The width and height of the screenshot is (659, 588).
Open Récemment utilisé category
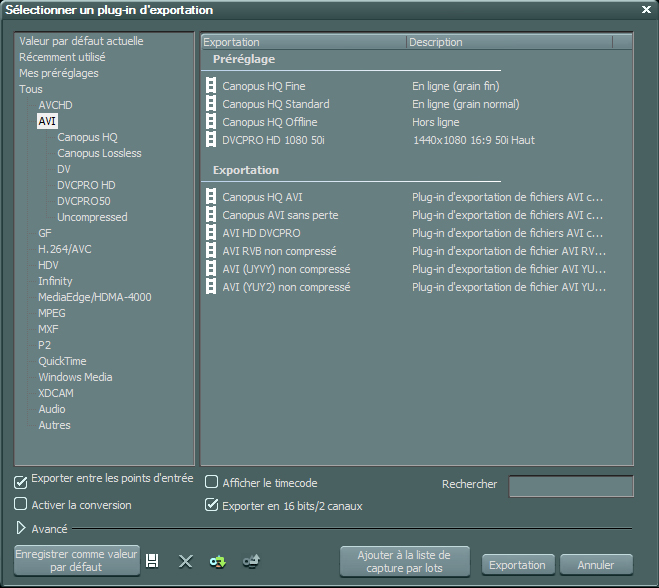pos(62,57)
